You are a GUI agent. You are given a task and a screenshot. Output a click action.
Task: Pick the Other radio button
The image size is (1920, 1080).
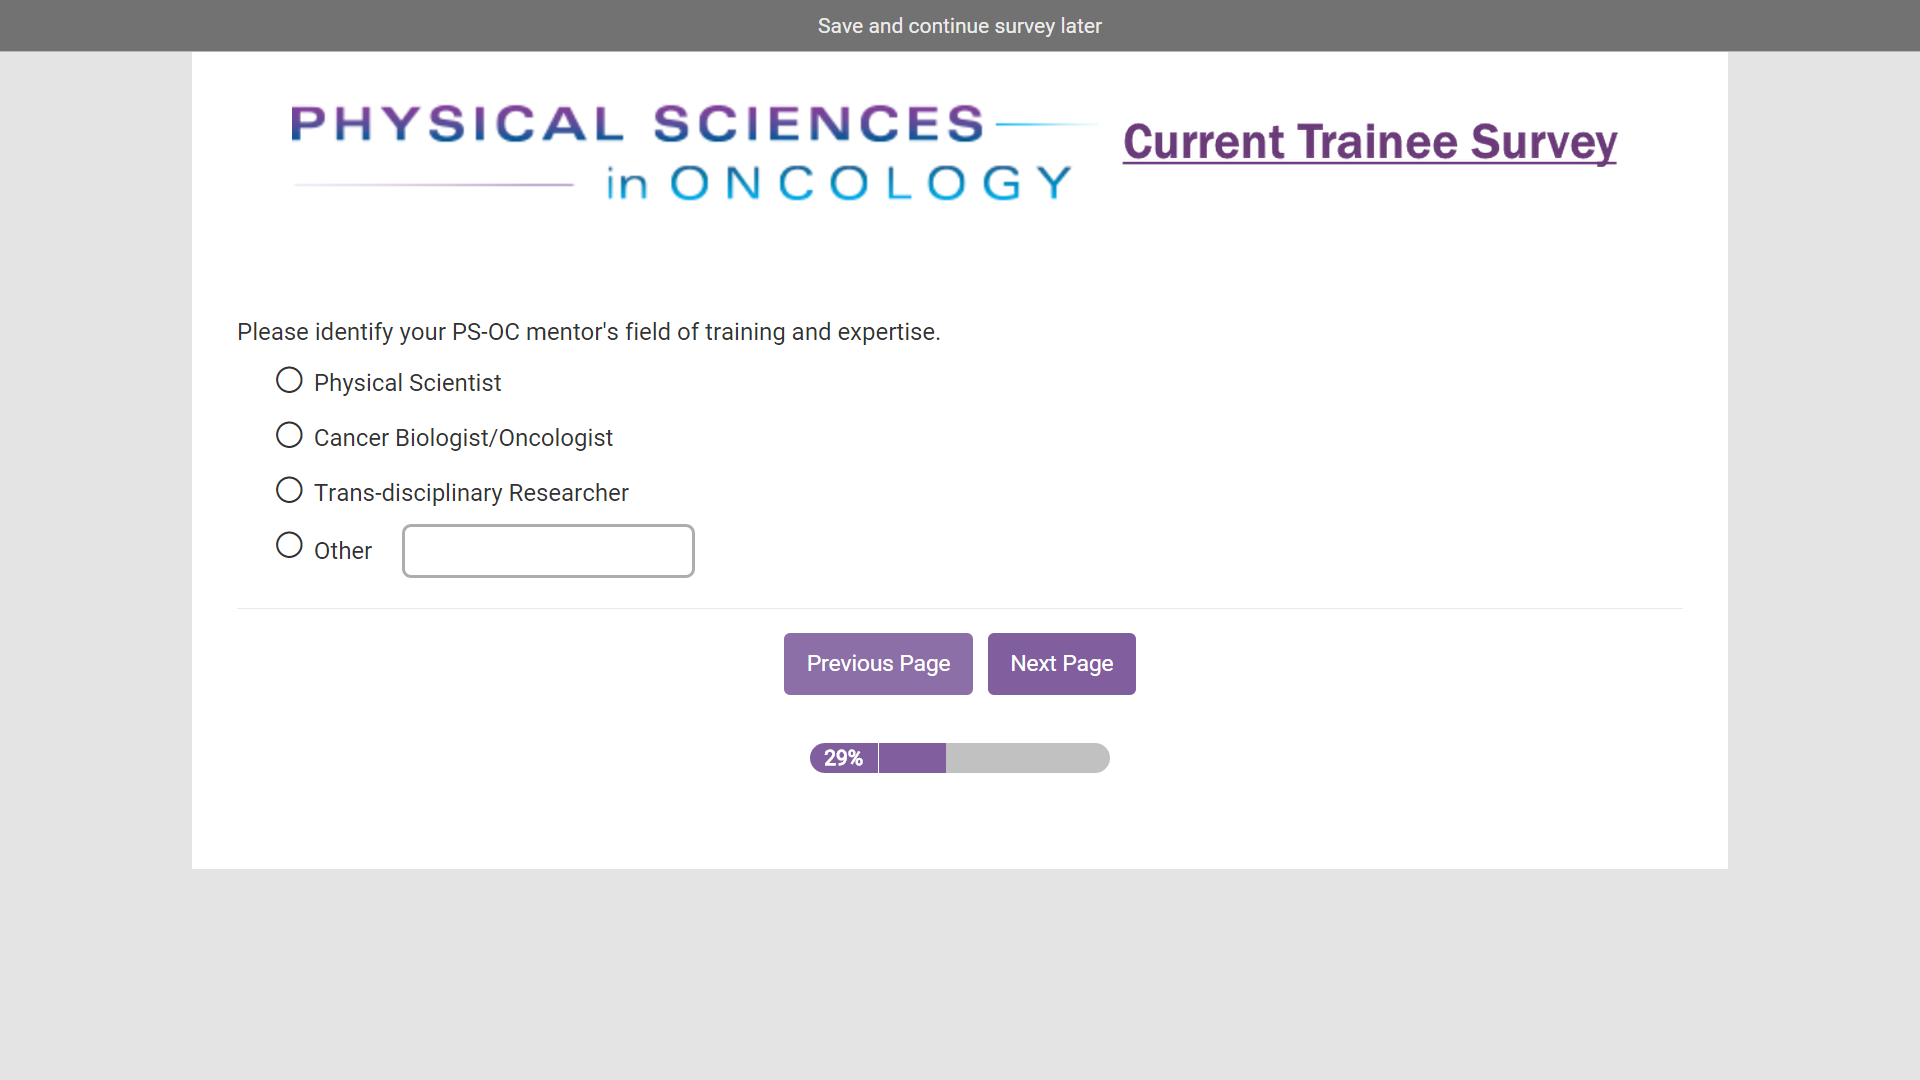(289, 546)
